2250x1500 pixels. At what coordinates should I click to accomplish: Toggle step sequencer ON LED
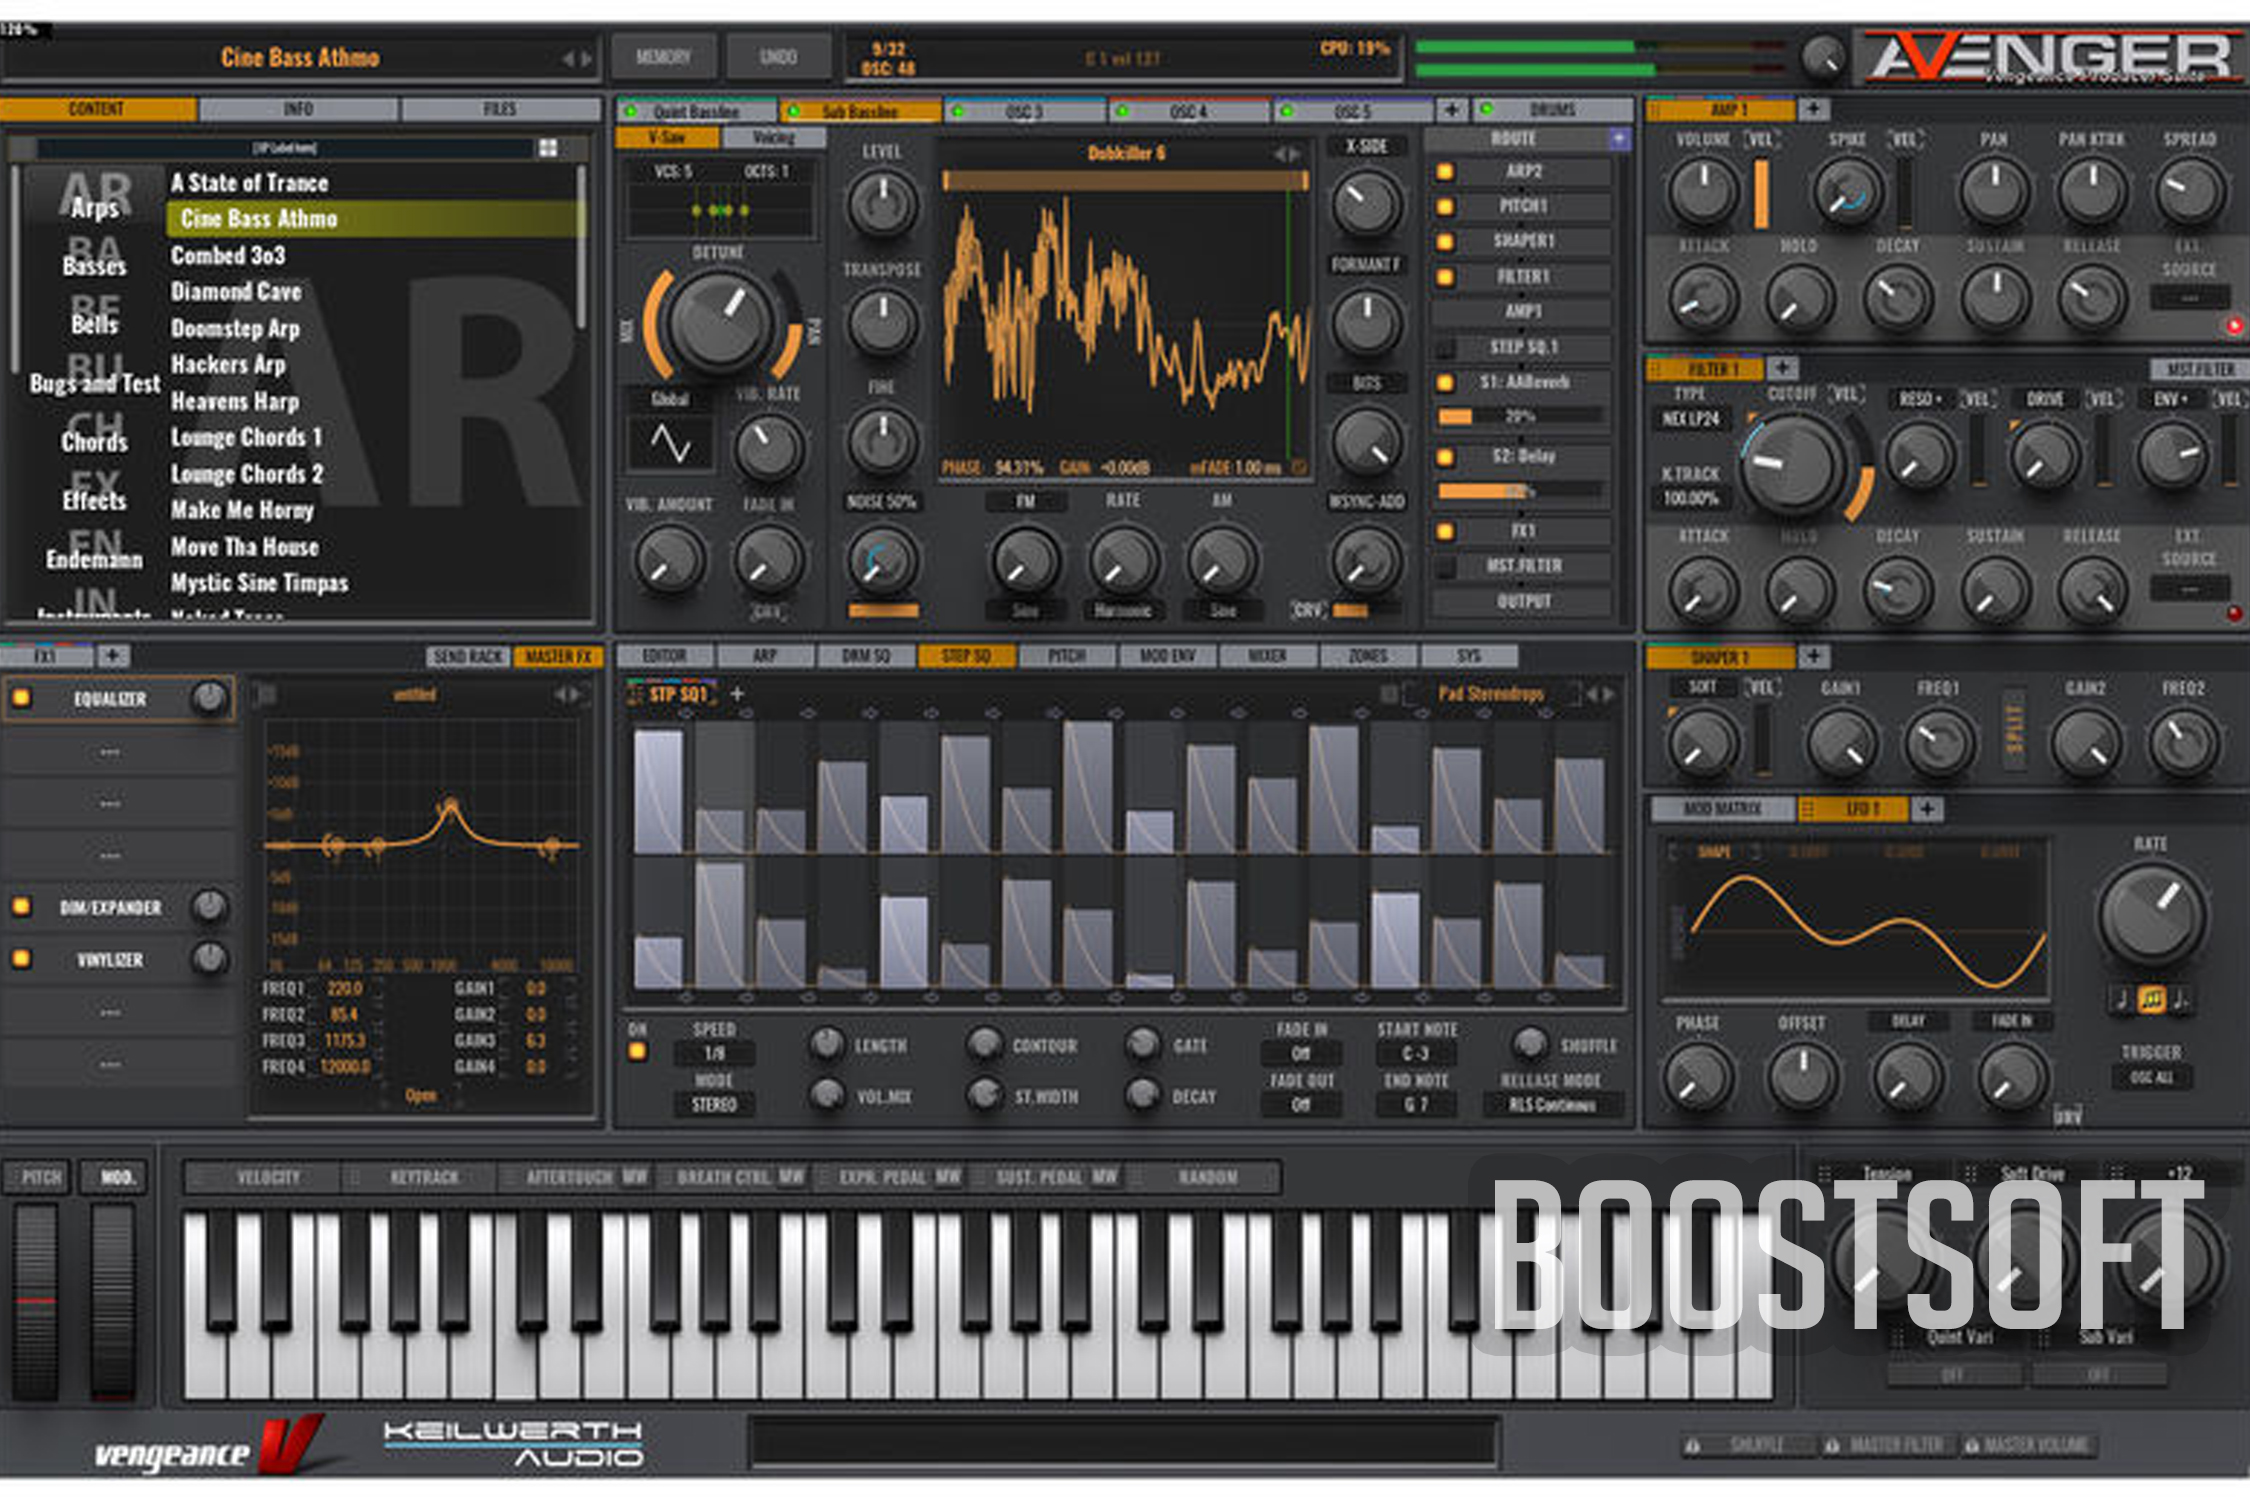pyautogui.click(x=637, y=1052)
